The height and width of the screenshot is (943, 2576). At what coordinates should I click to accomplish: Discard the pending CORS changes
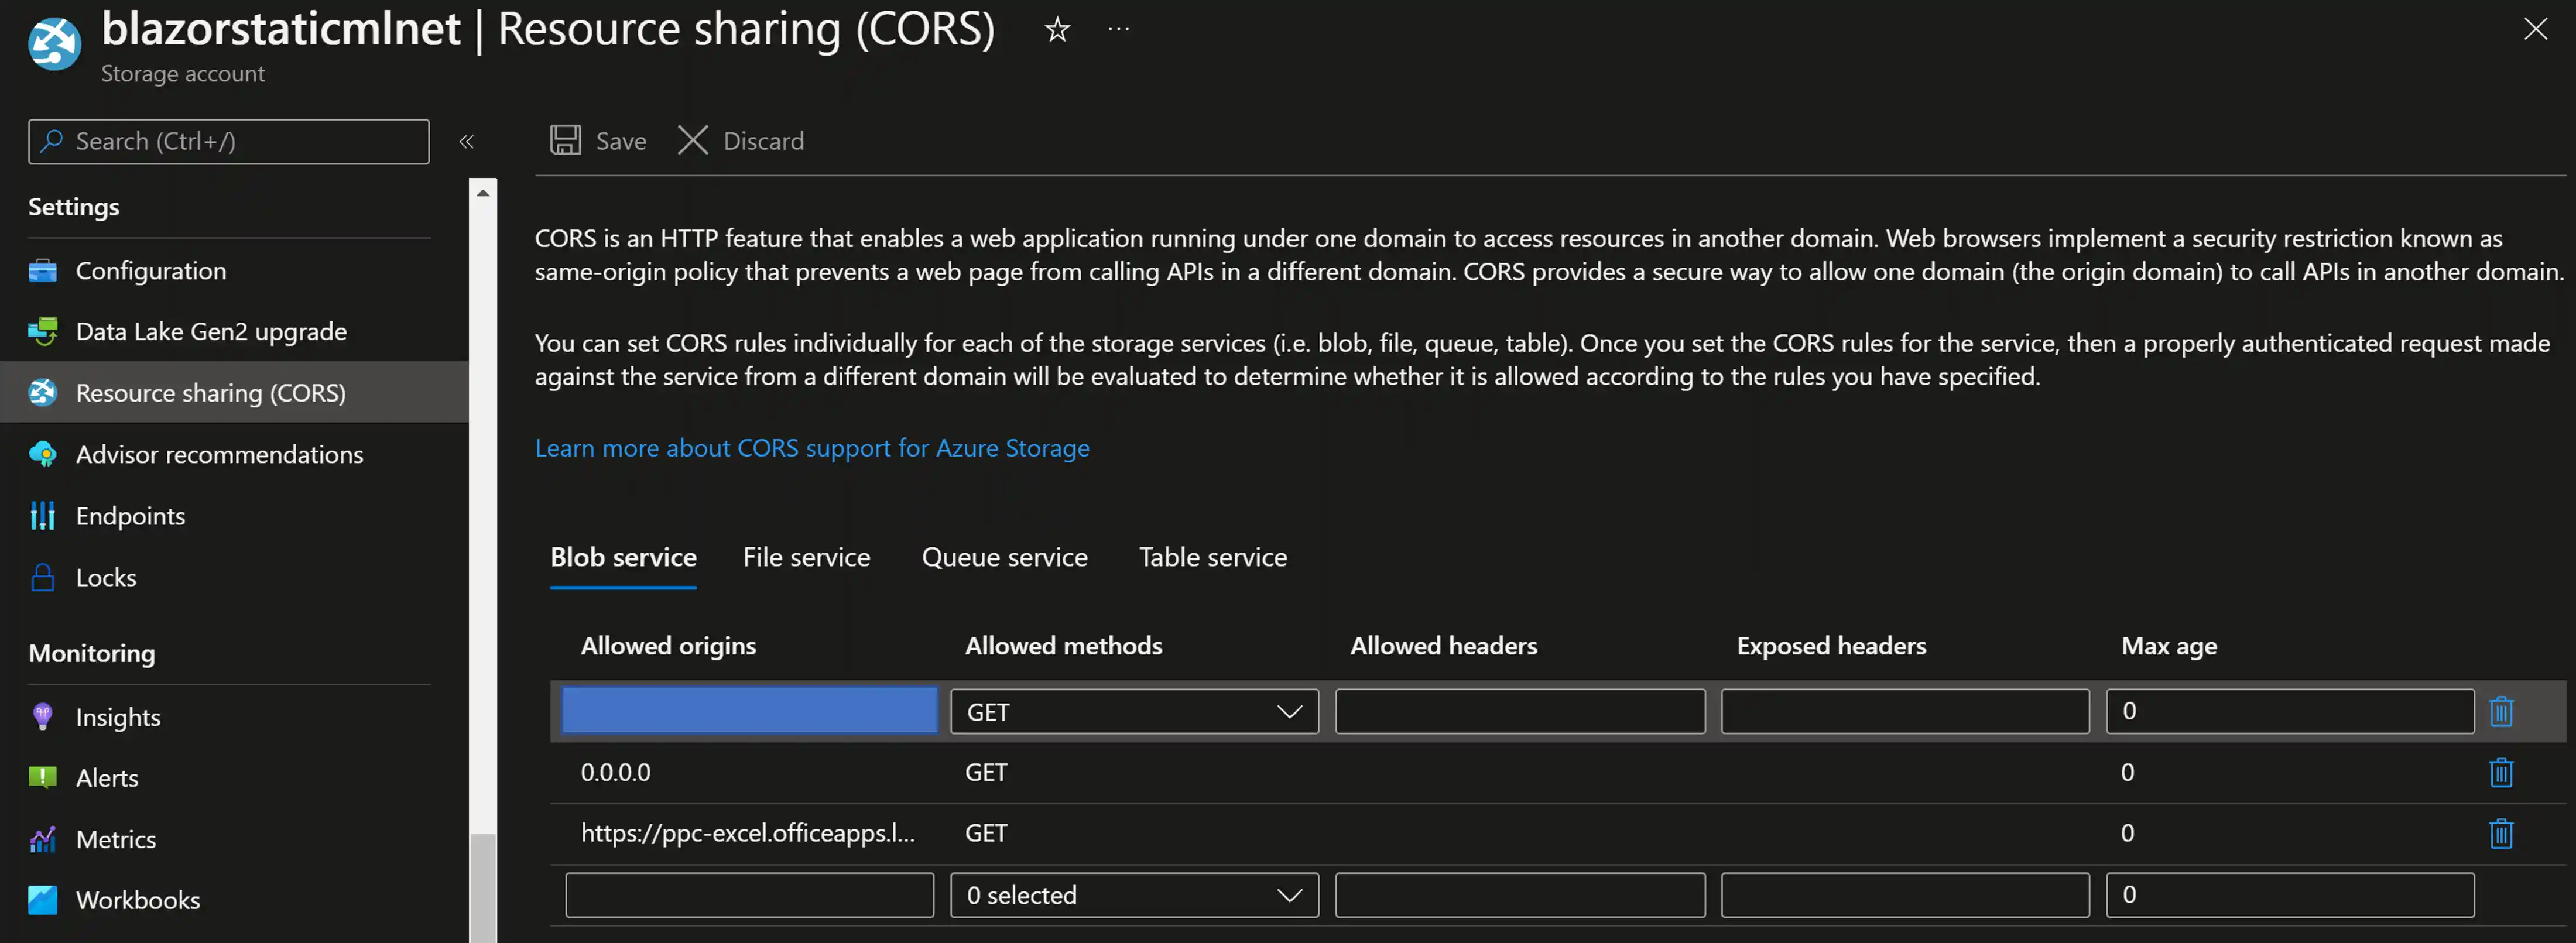[x=740, y=140]
